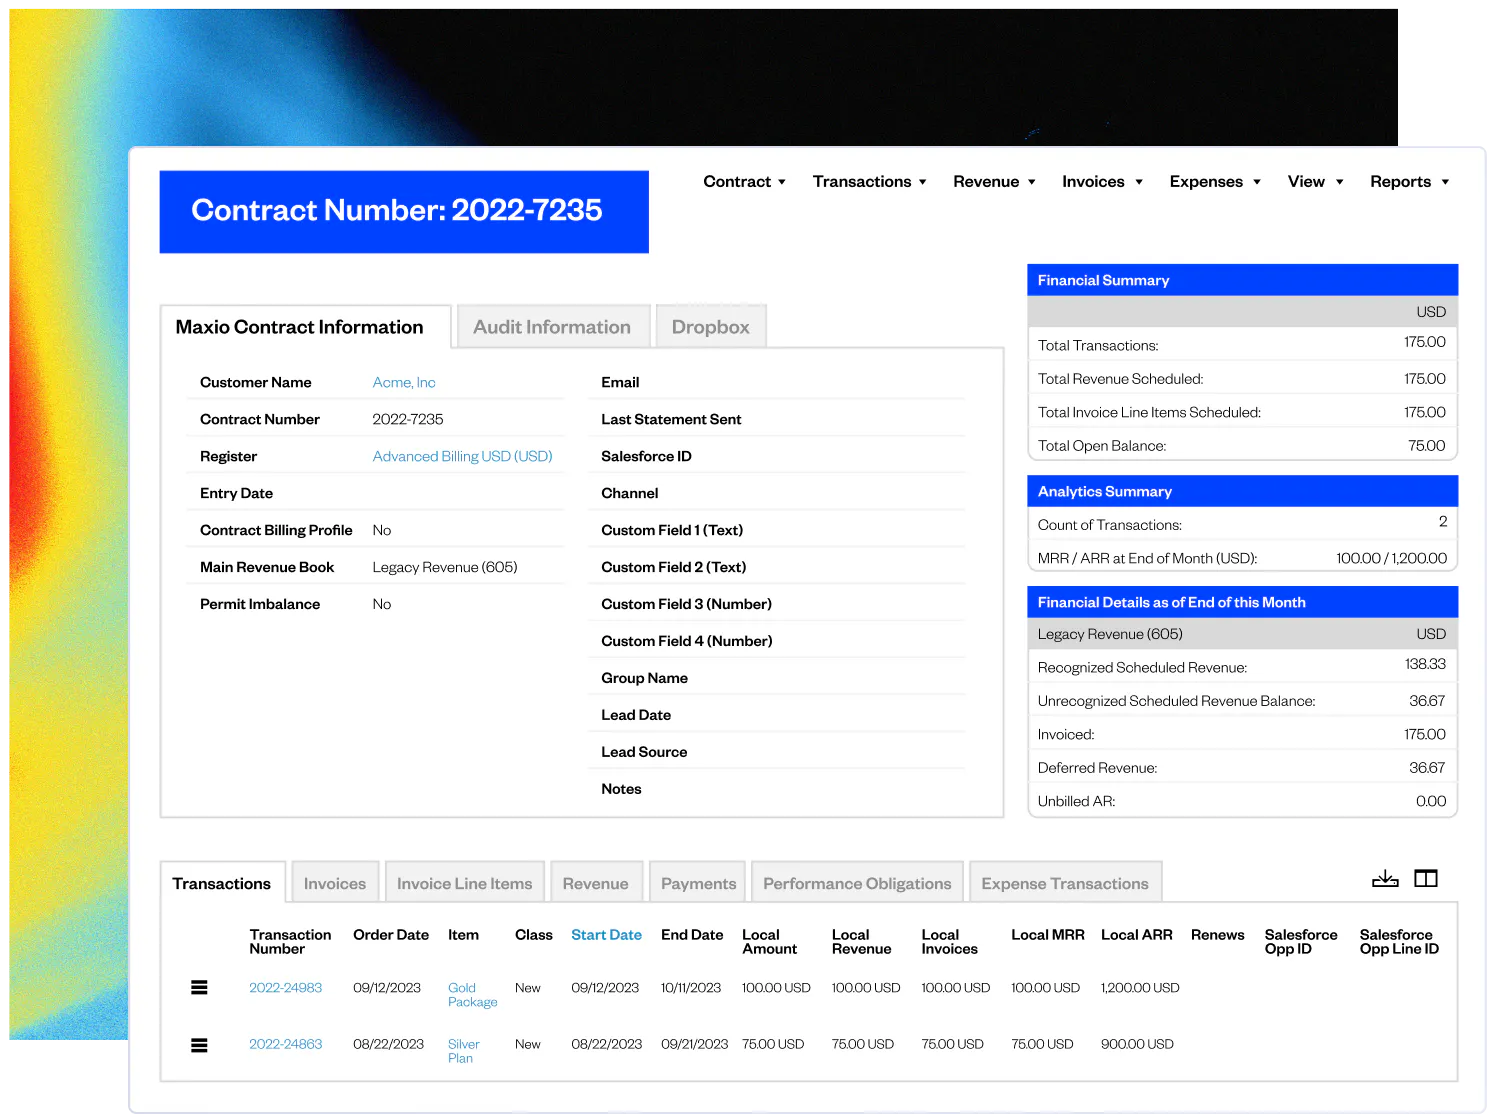Image resolution: width=1487 pixels, height=1114 pixels.
Task: Switch to the Expense Transactions tab
Action: tap(1065, 884)
